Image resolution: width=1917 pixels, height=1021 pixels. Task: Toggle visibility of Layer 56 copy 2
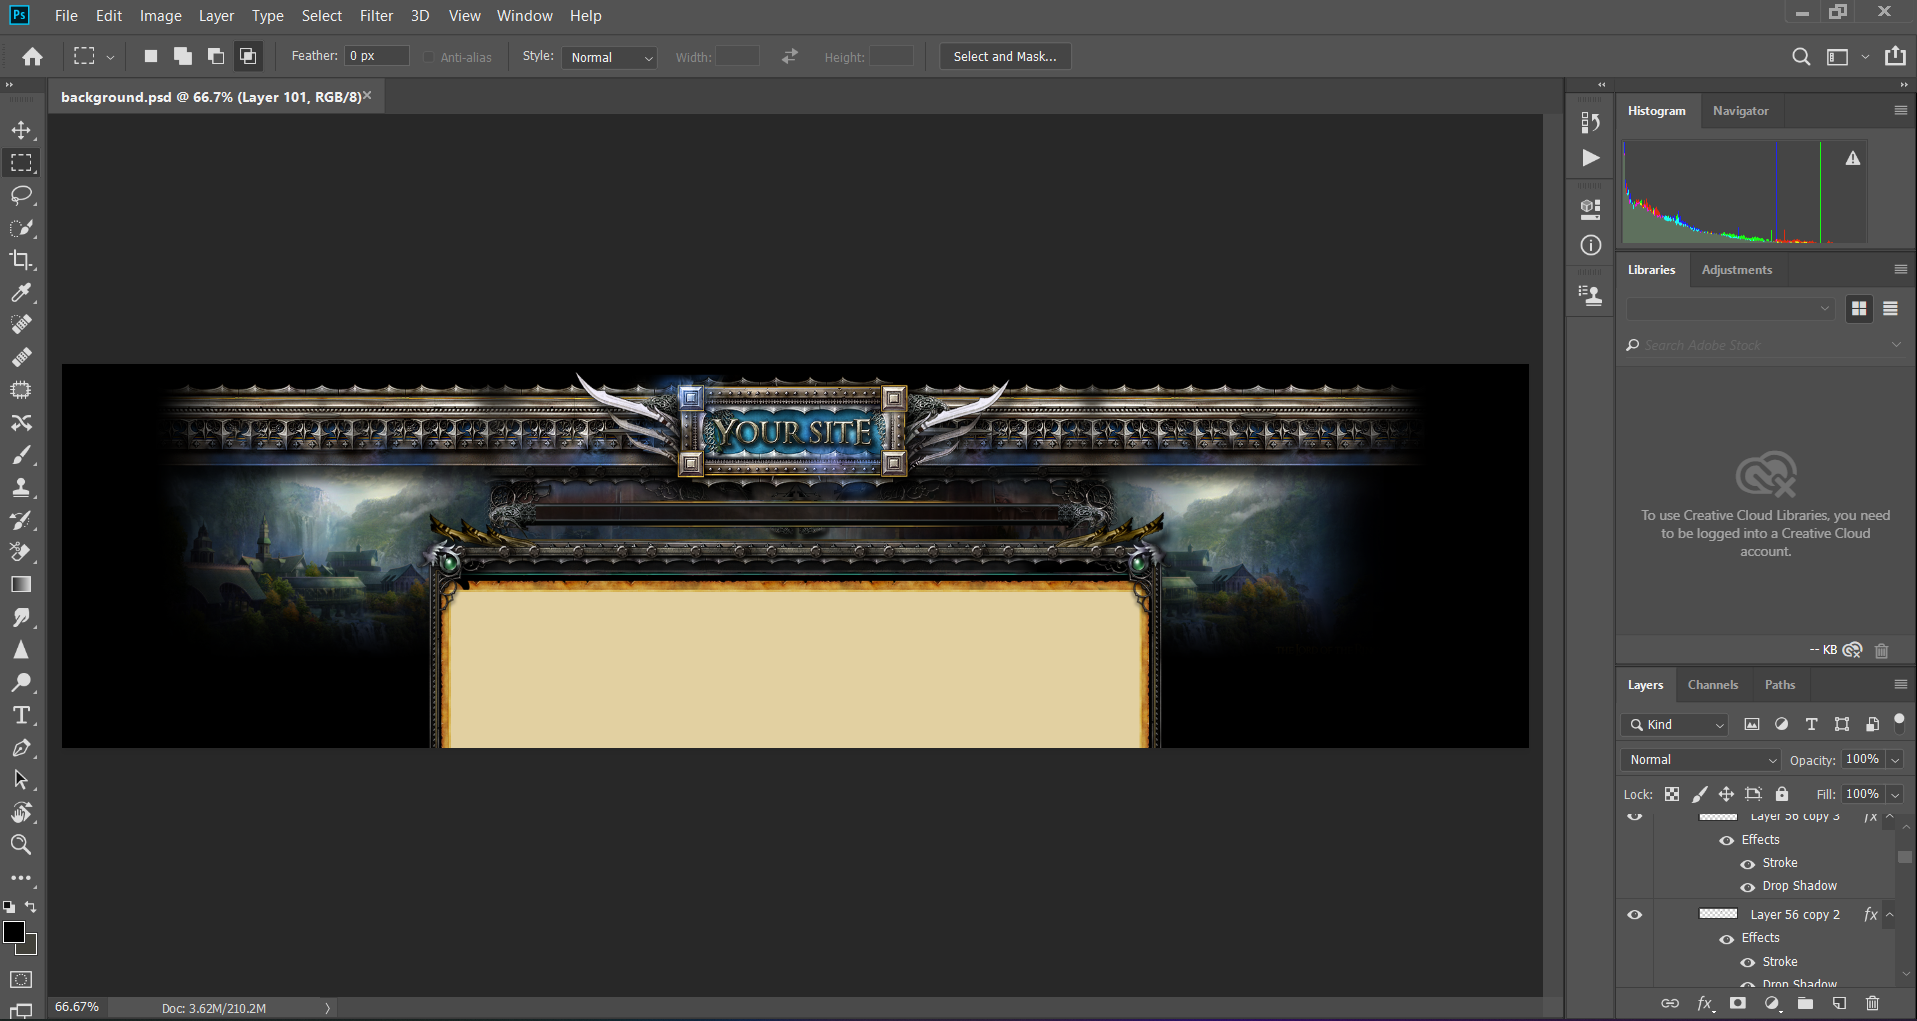[x=1635, y=915]
